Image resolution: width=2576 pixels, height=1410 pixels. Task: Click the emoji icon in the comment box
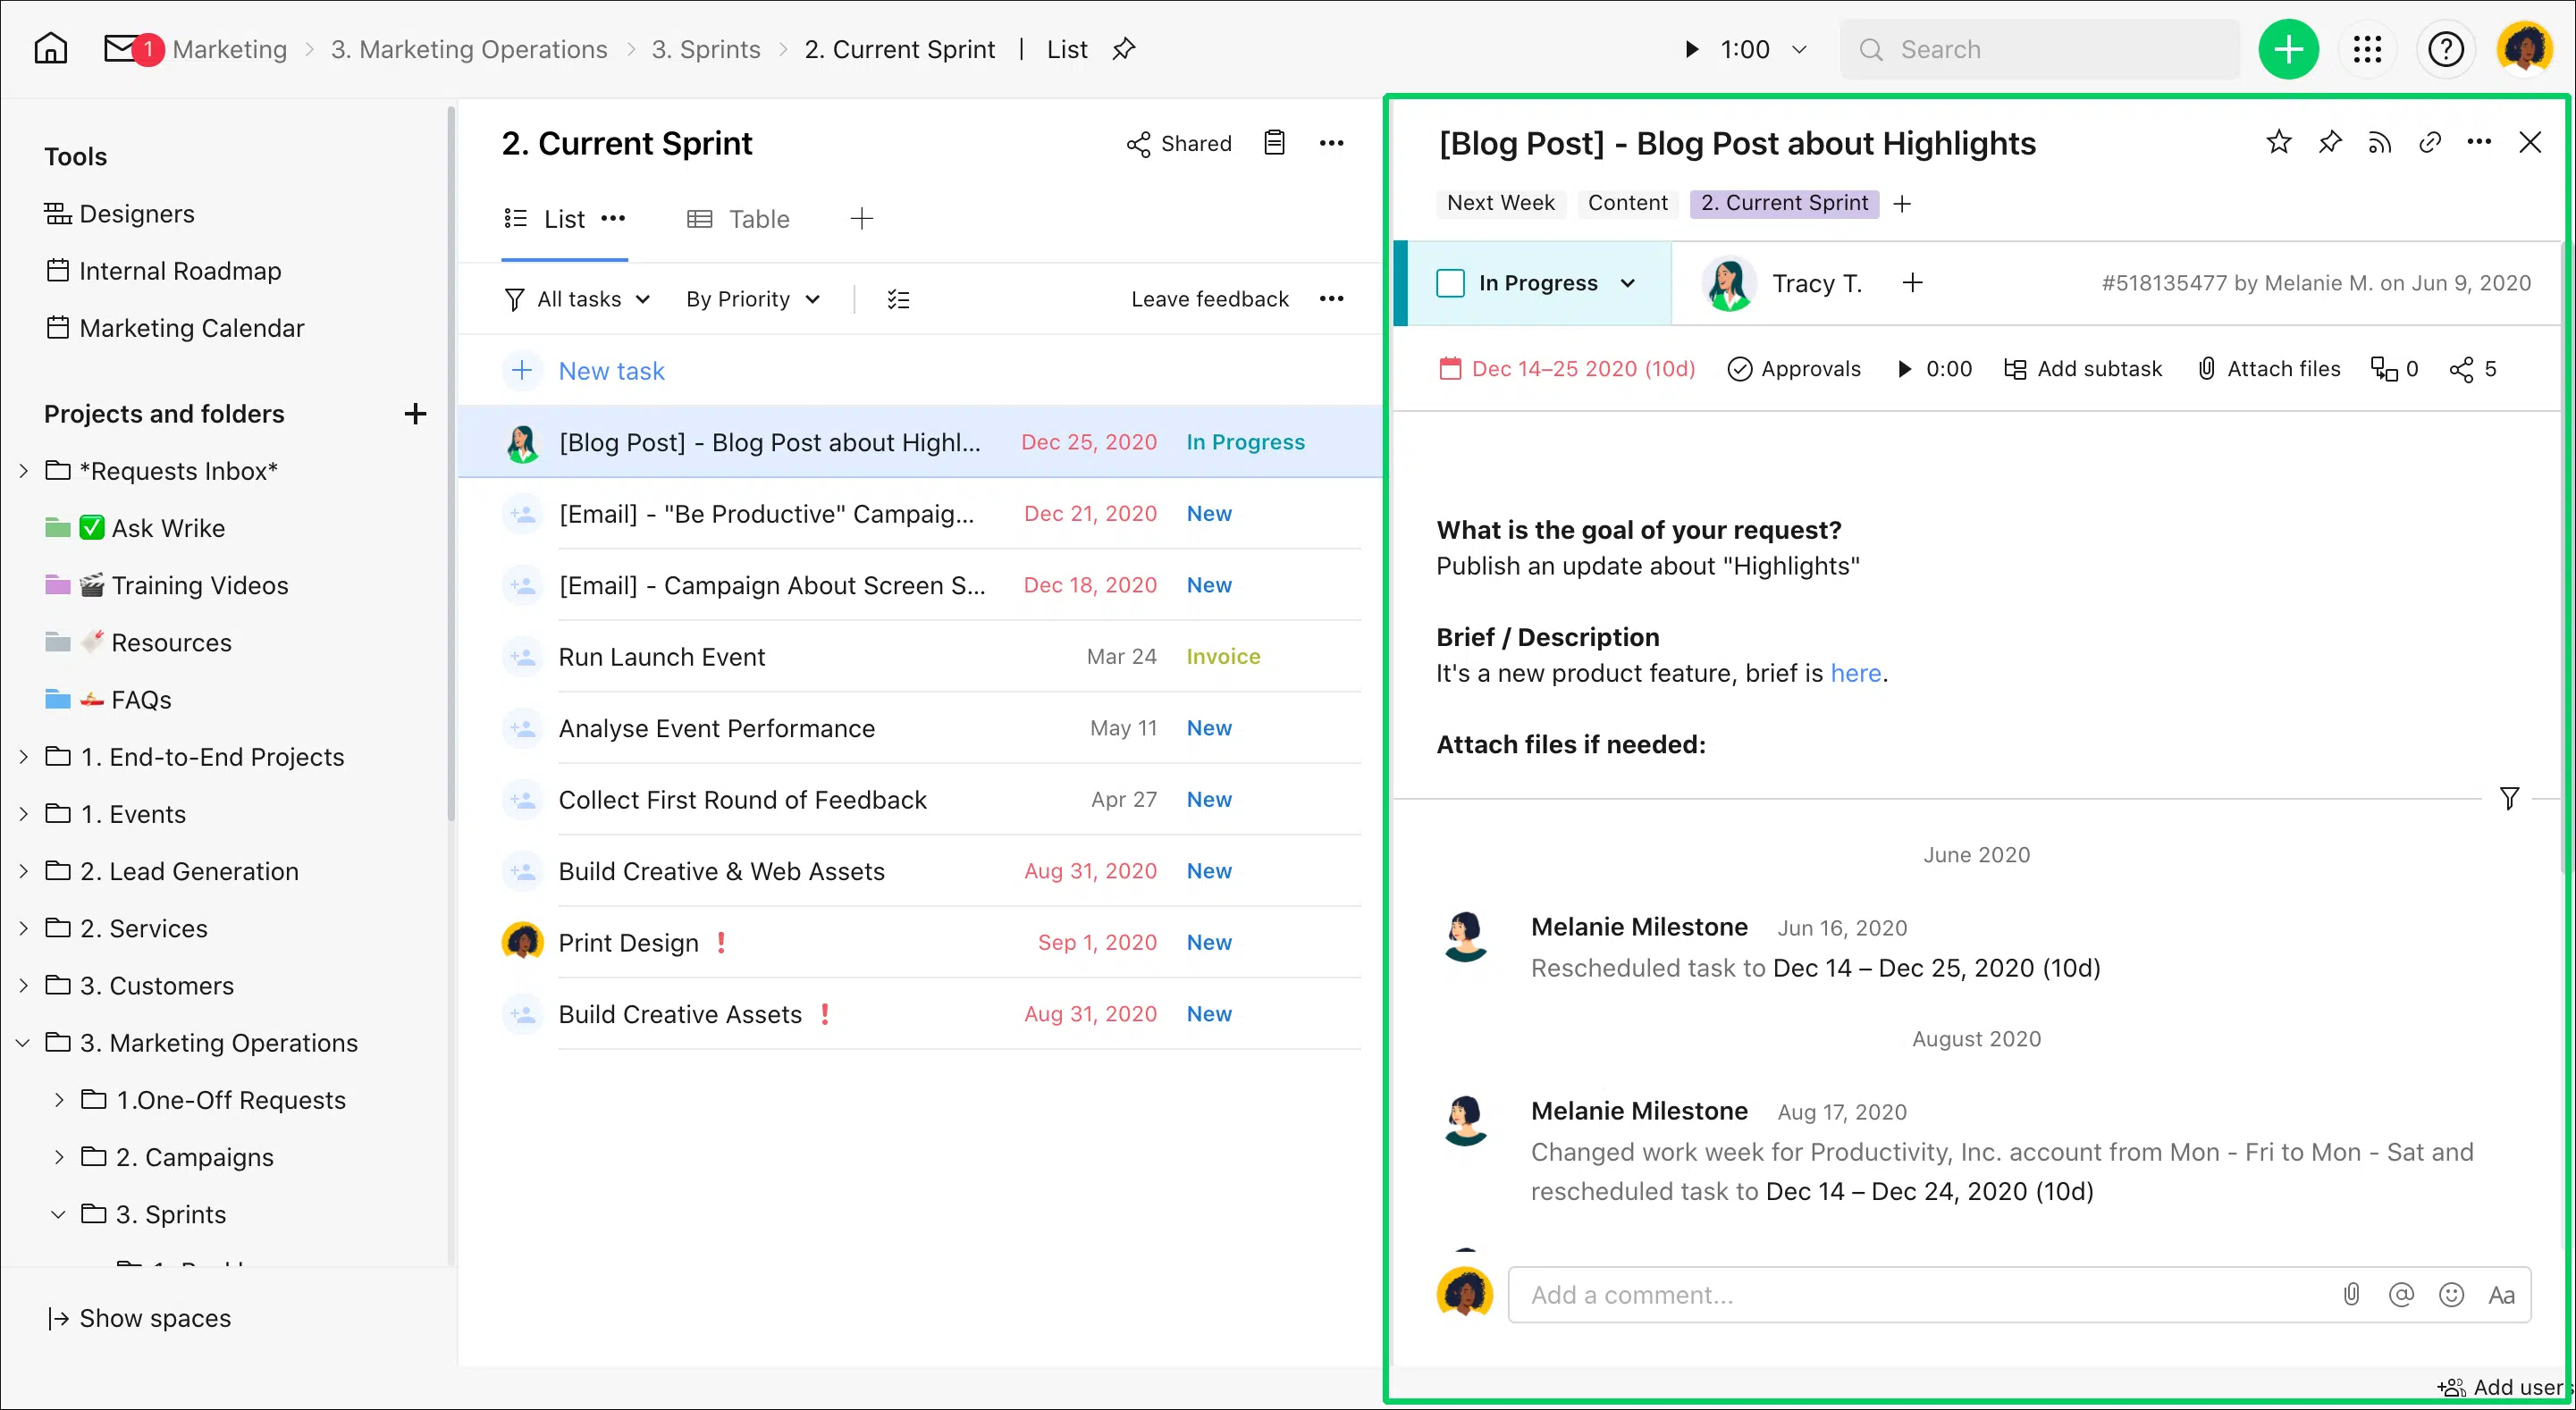click(2451, 1295)
